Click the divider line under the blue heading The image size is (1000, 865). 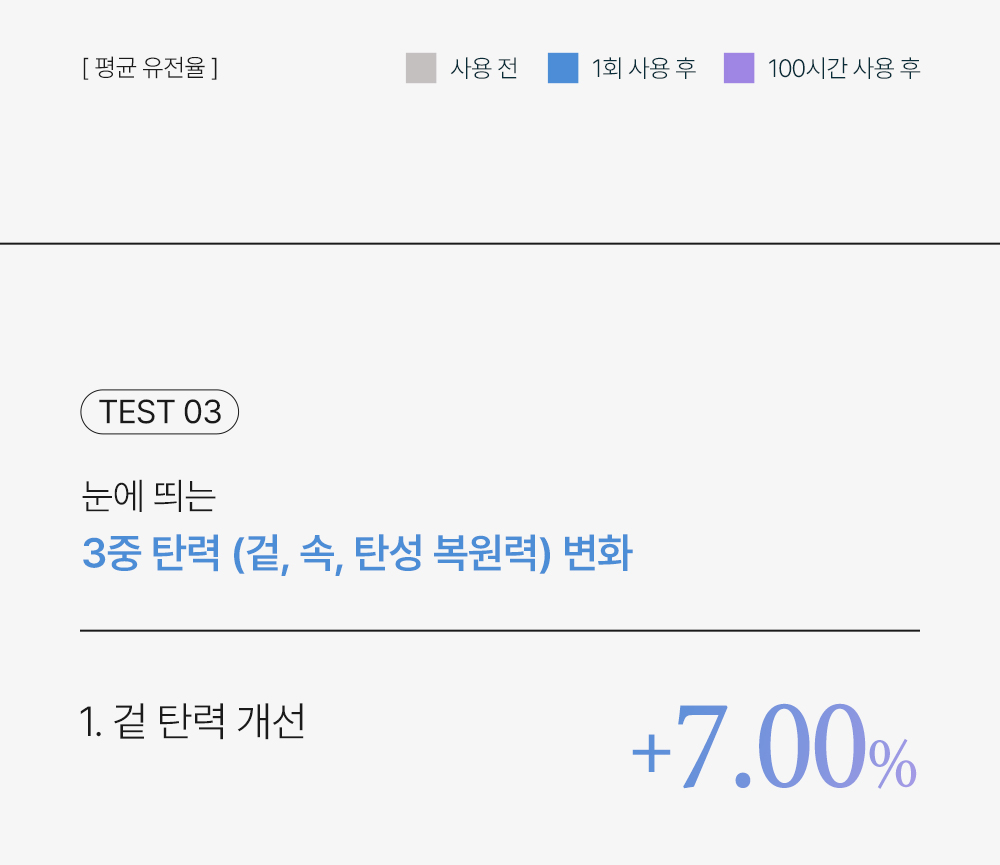click(500, 631)
